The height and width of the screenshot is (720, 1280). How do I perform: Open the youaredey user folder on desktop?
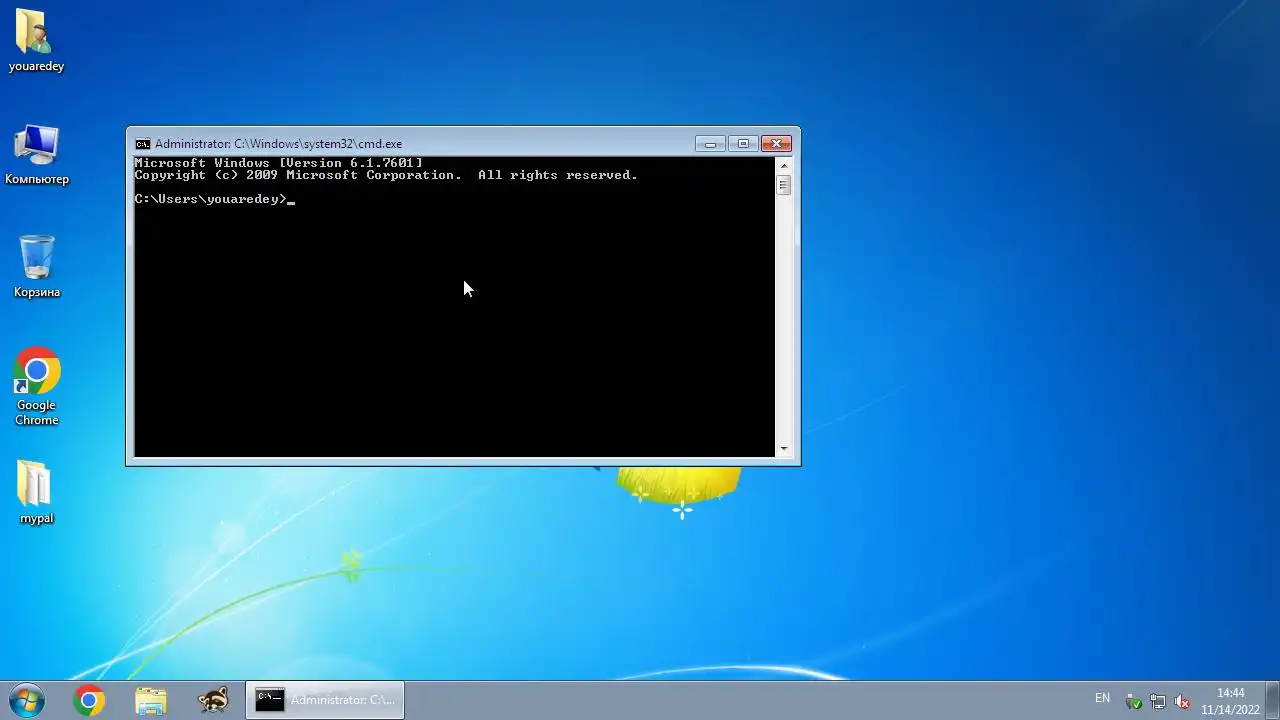coord(36,41)
